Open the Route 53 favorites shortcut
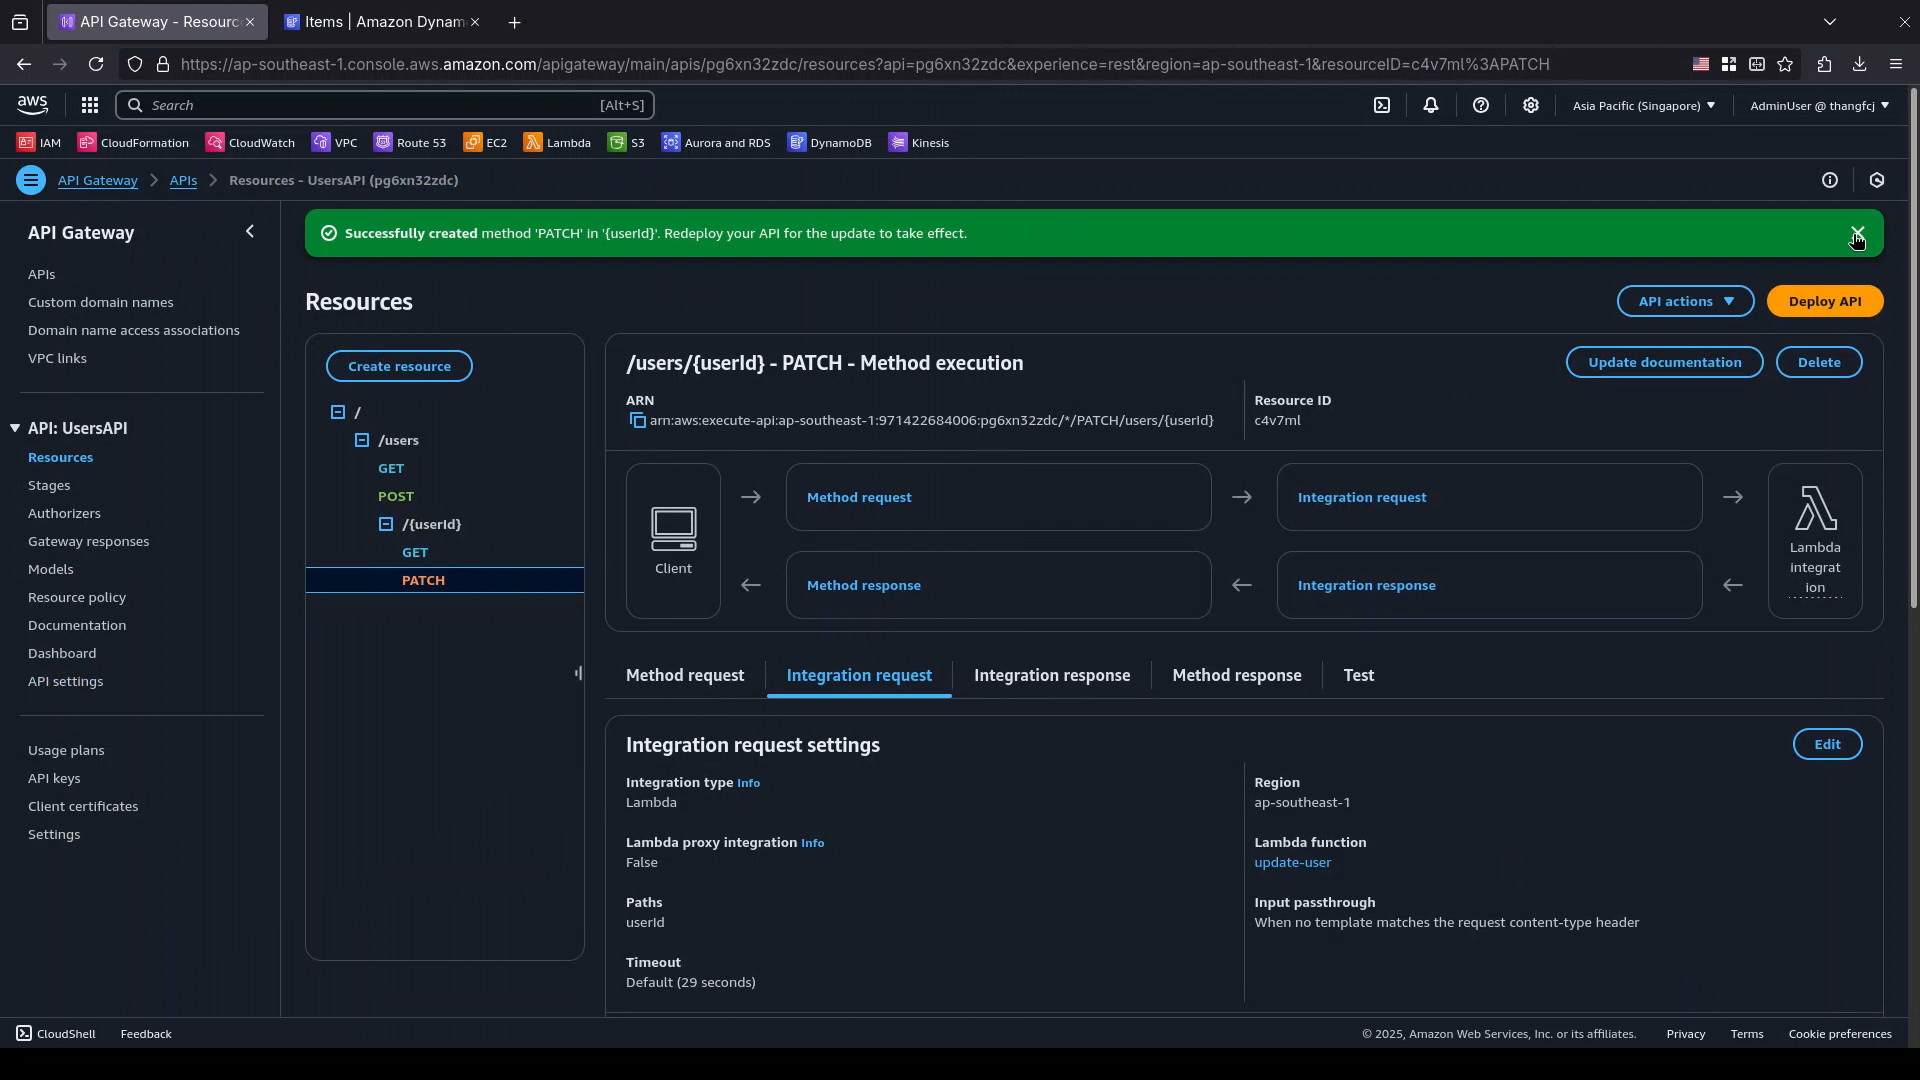Viewport: 1920px width, 1080px height. pos(411,143)
